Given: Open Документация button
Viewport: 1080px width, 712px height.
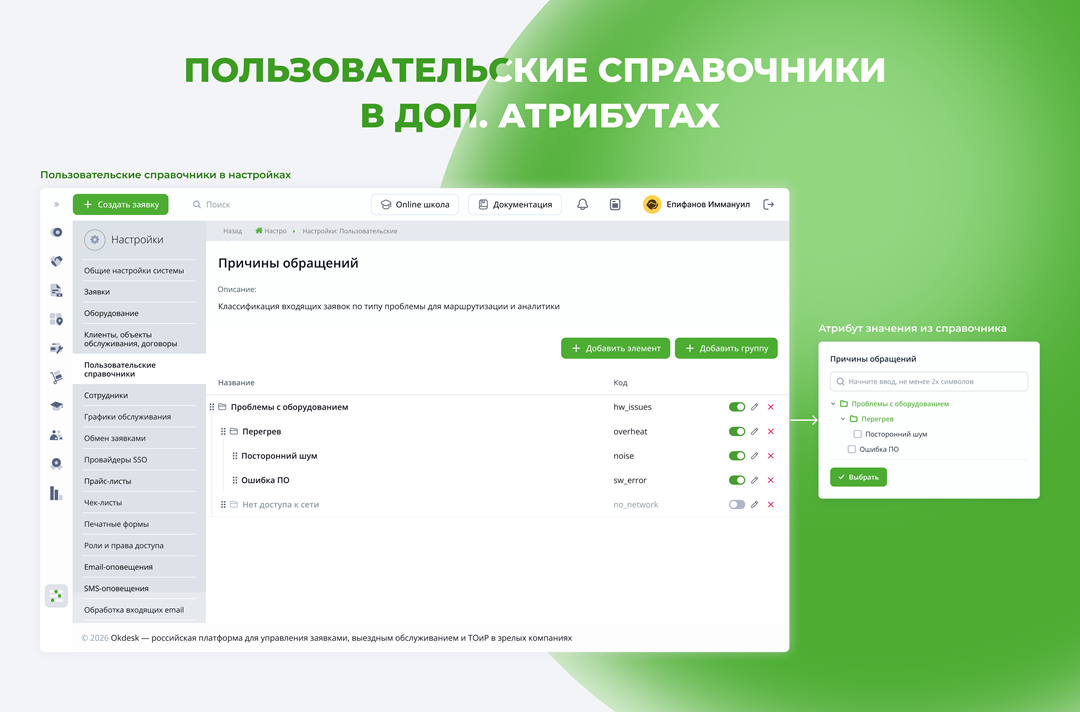Looking at the screenshot, I should pos(515,205).
